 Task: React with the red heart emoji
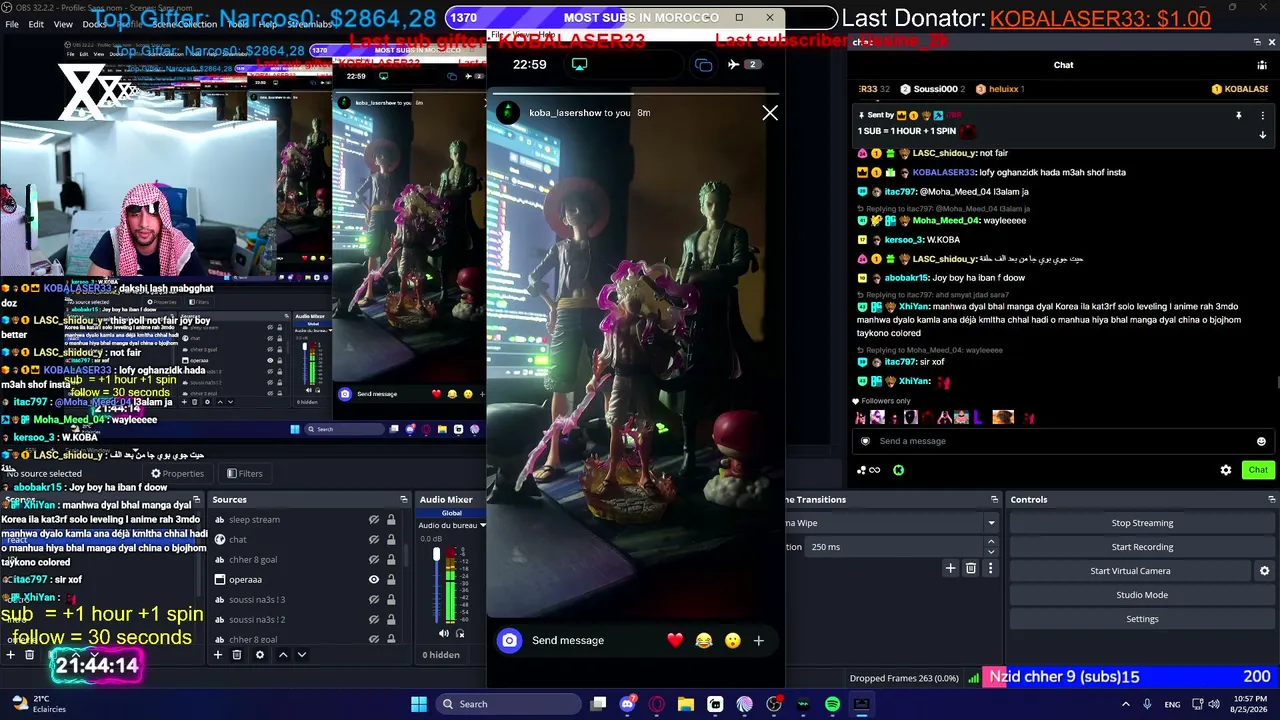click(675, 640)
